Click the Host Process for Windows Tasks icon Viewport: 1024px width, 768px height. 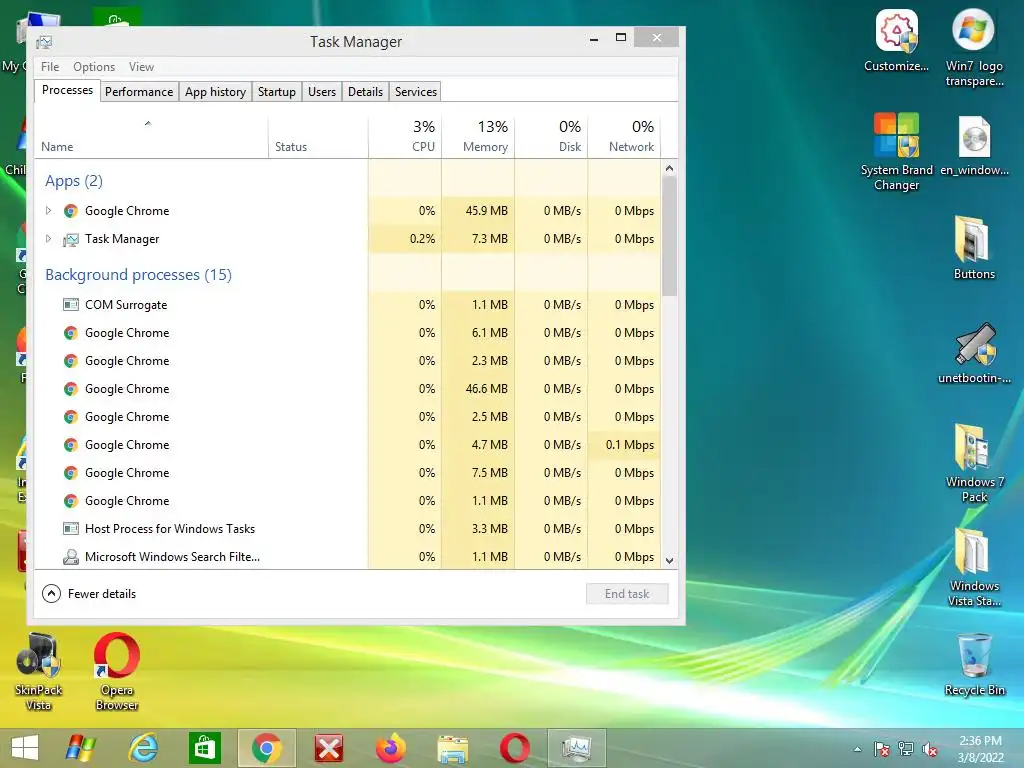pos(71,528)
